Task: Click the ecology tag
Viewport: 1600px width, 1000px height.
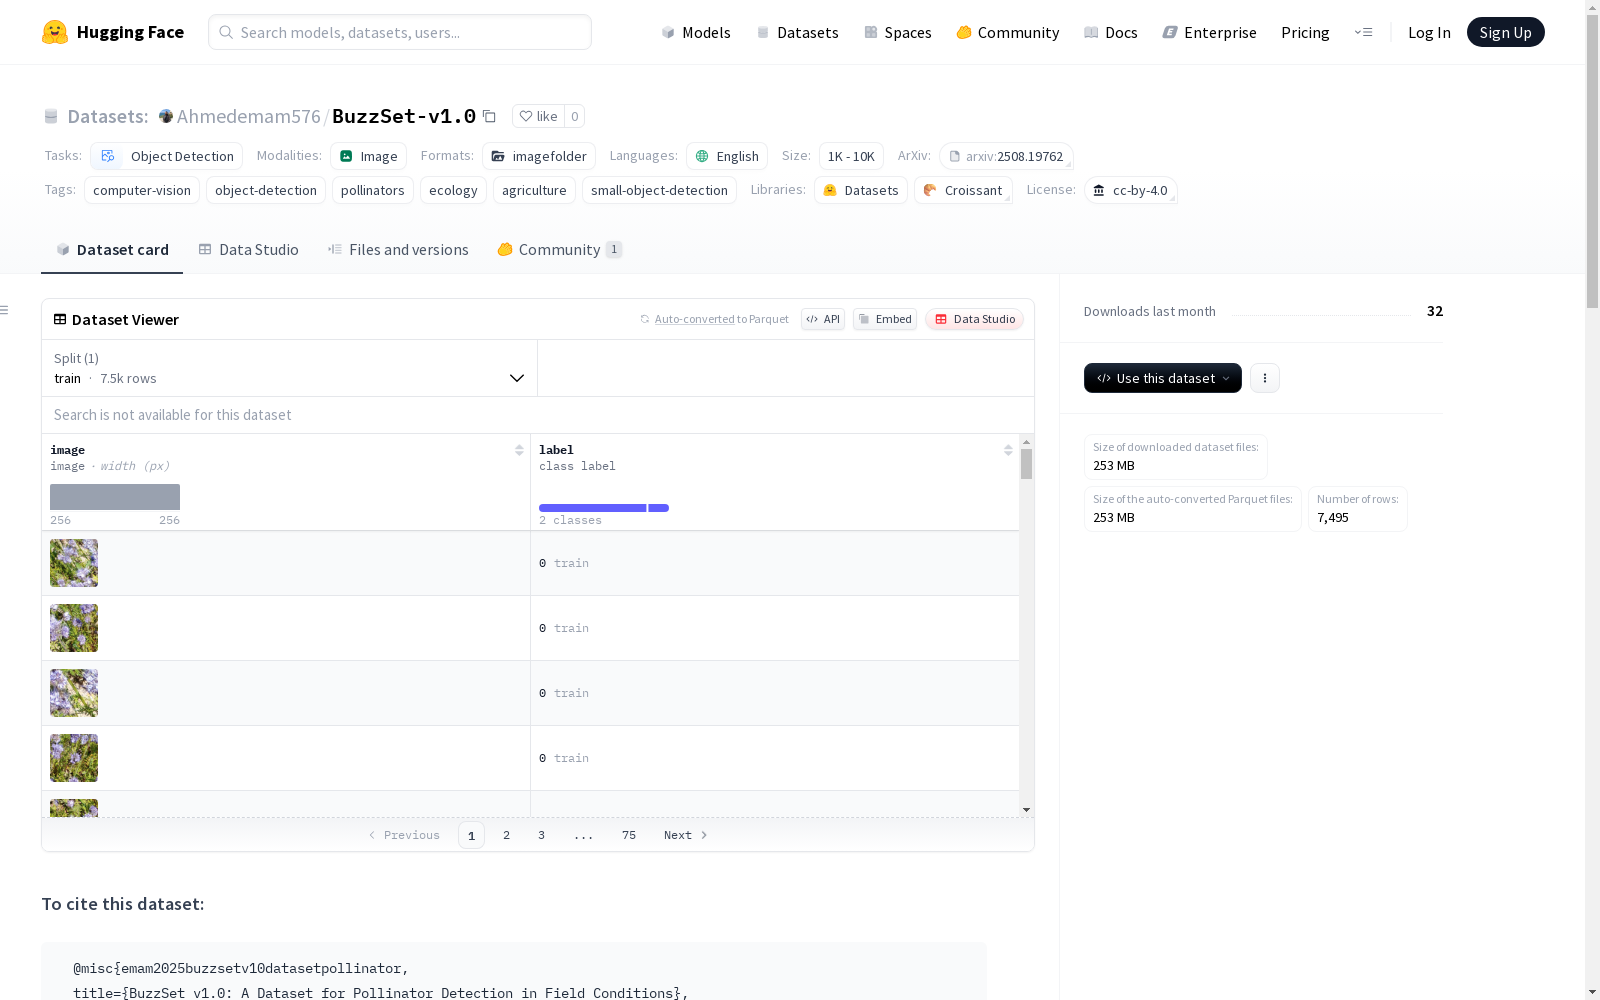Action: click(x=453, y=190)
